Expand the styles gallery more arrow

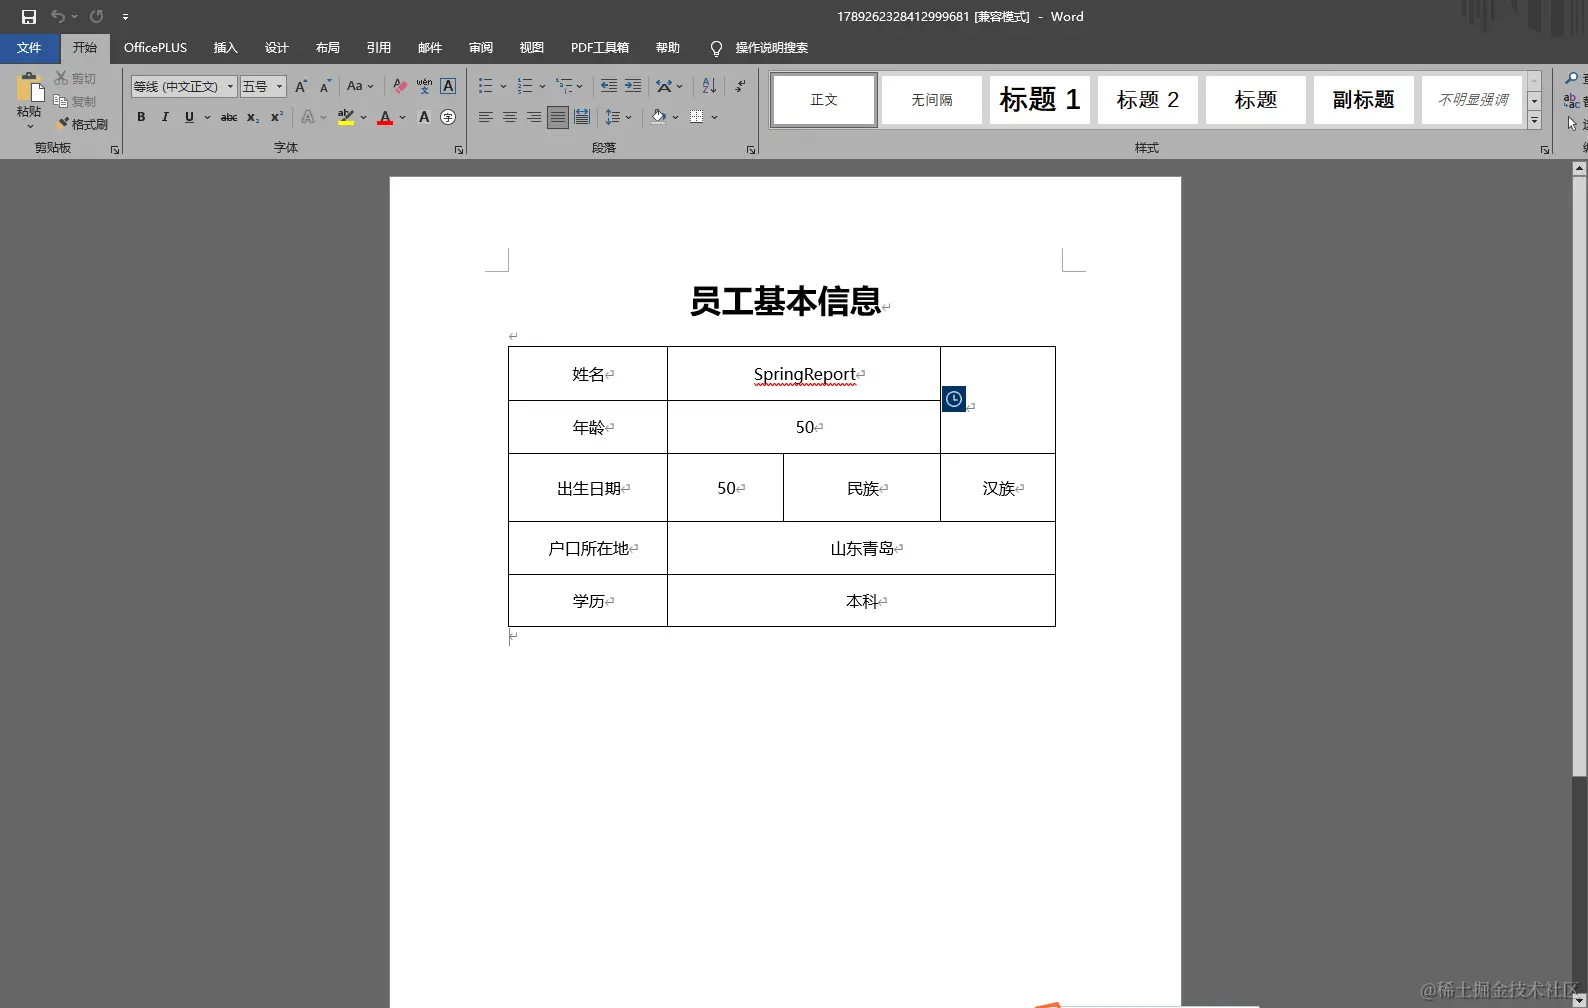(x=1534, y=121)
